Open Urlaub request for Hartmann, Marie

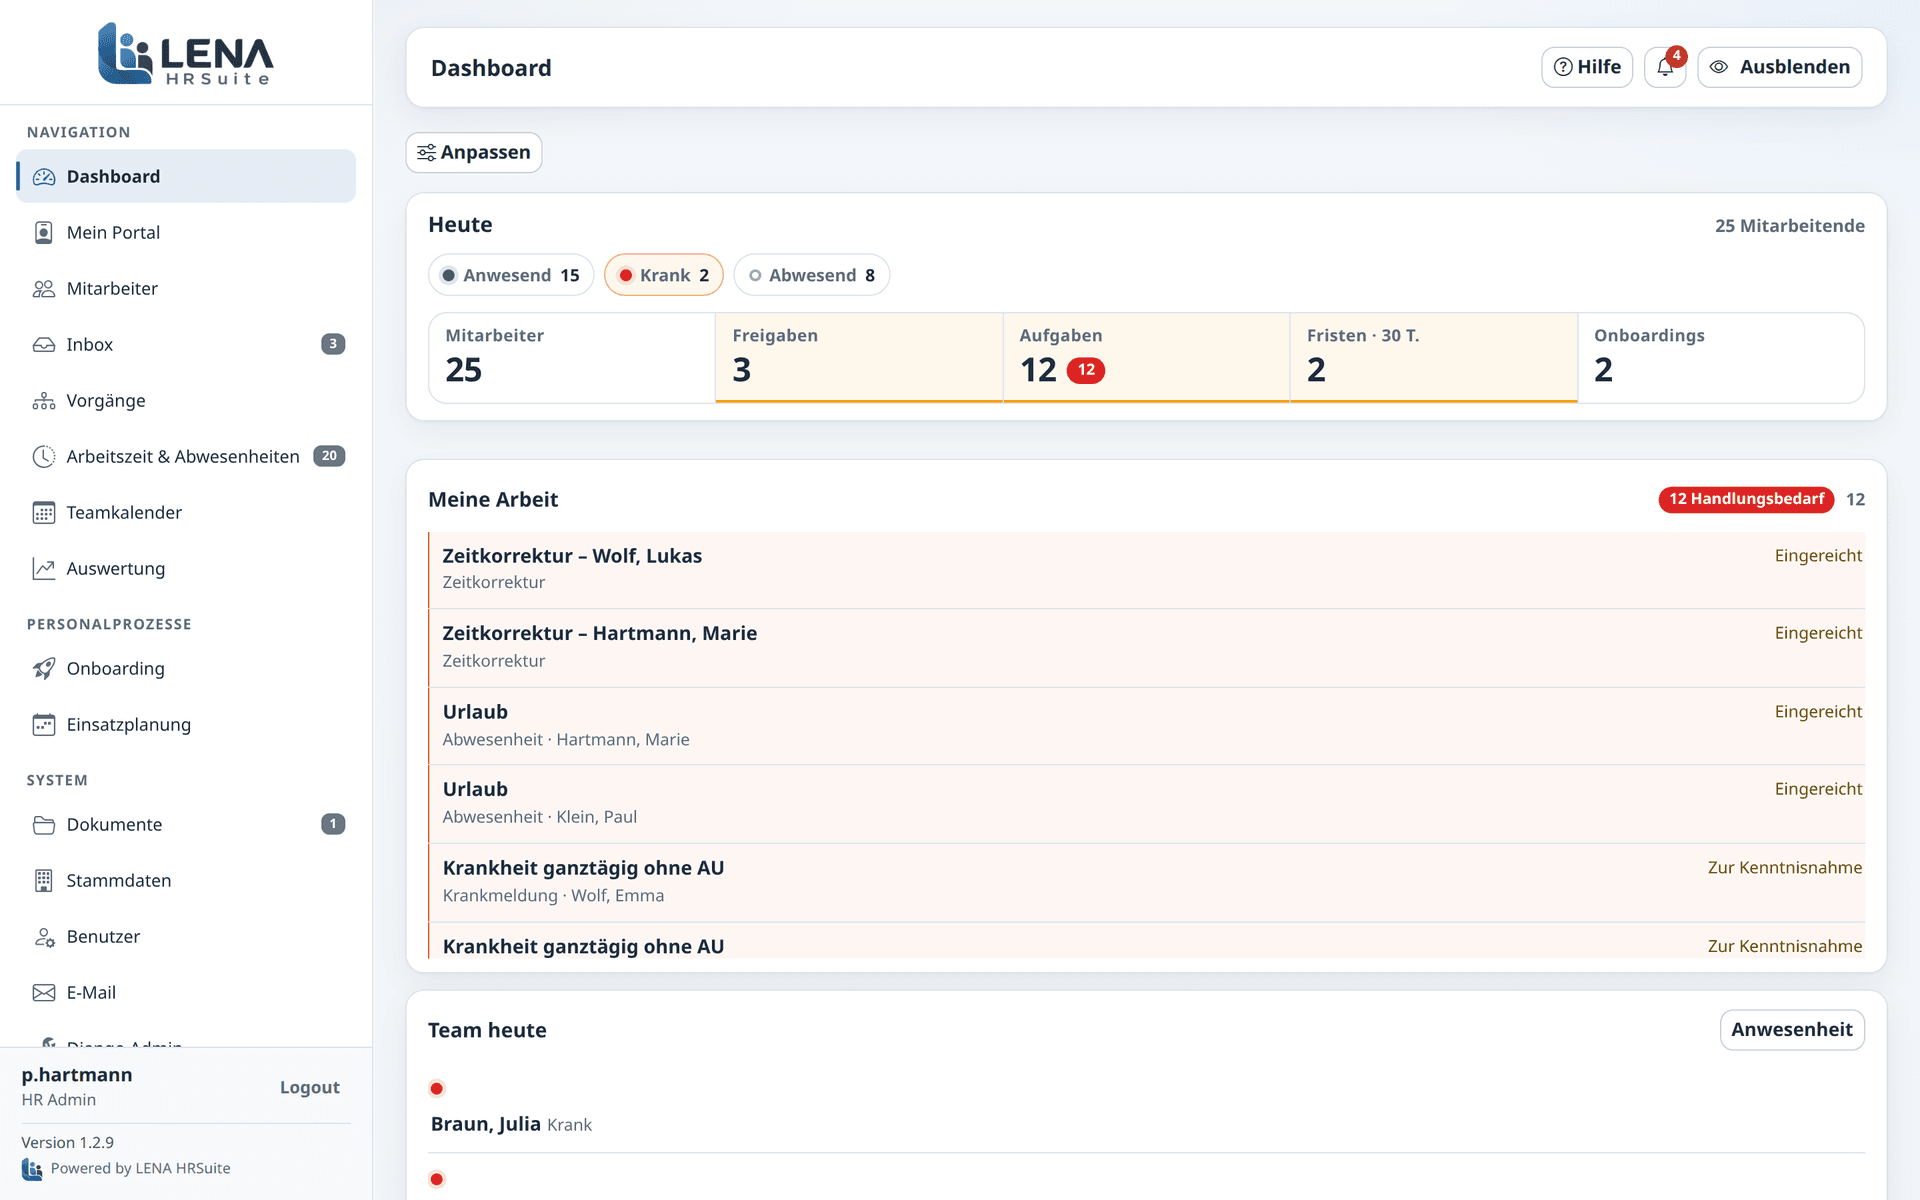tap(1146, 726)
